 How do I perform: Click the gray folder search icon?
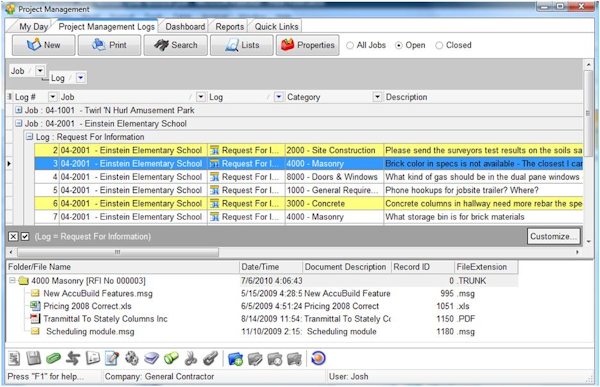click(x=275, y=359)
